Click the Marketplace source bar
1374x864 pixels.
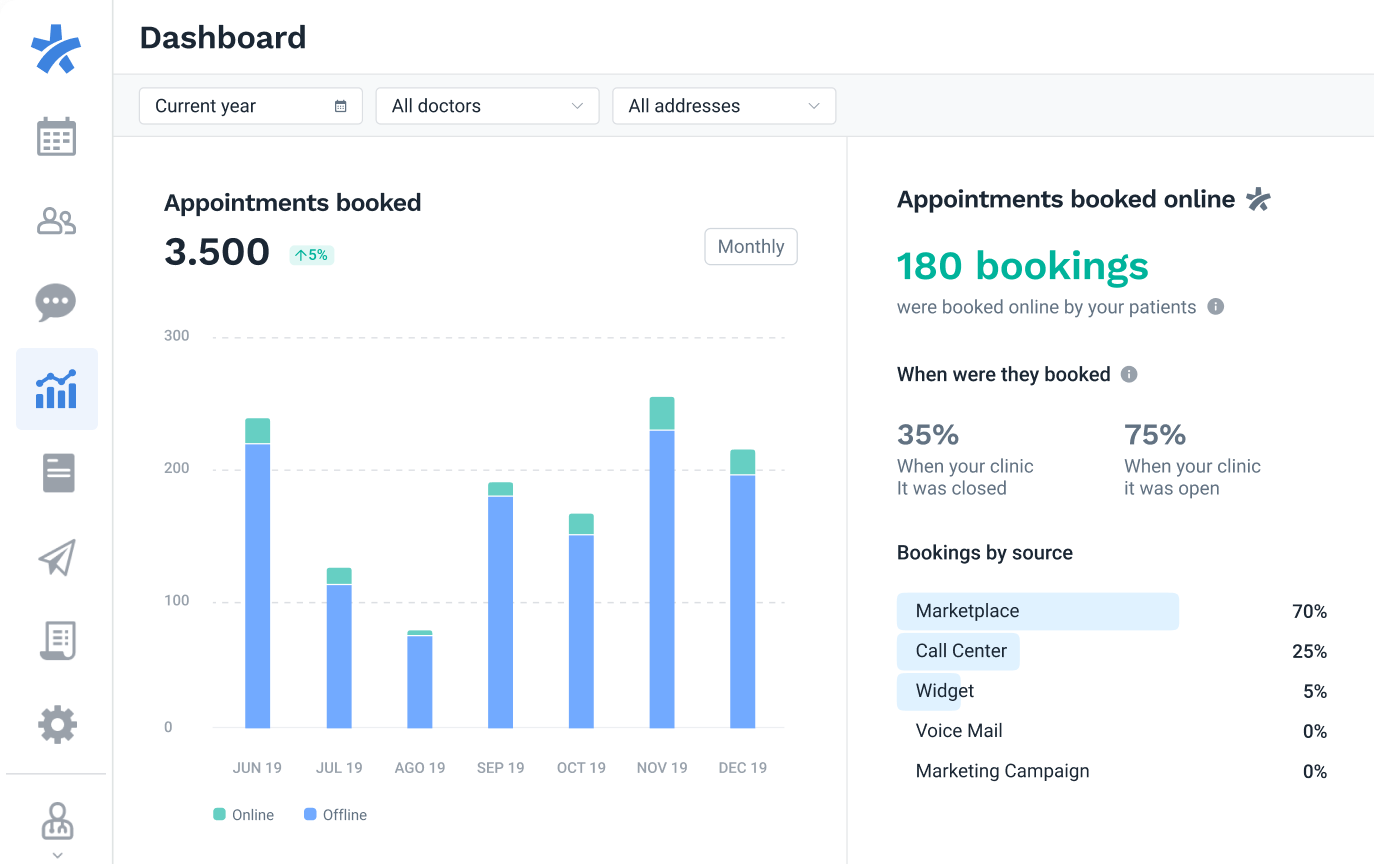click(x=1037, y=611)
